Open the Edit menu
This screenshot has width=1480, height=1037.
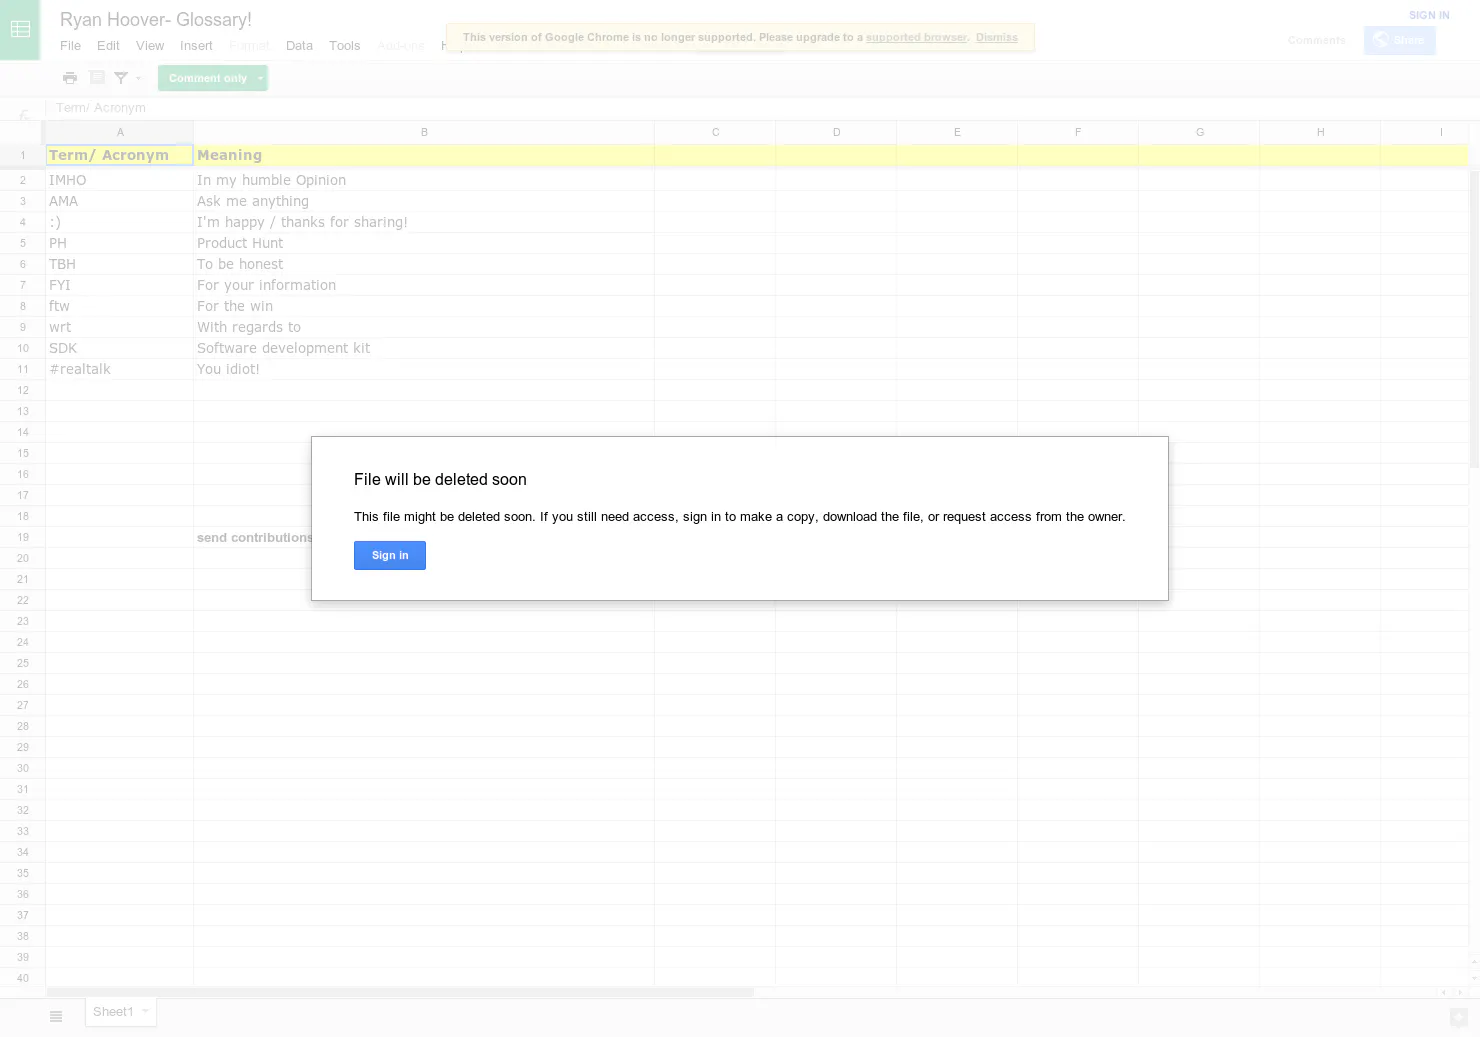[x=108, y=46]
